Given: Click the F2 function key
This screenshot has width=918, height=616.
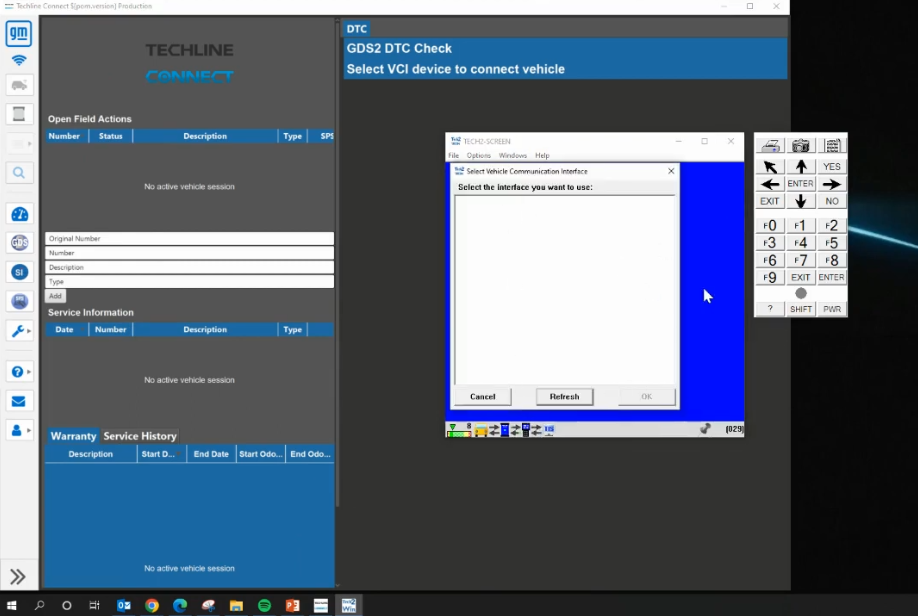Looking at the screenshot, I should point(832,225).
